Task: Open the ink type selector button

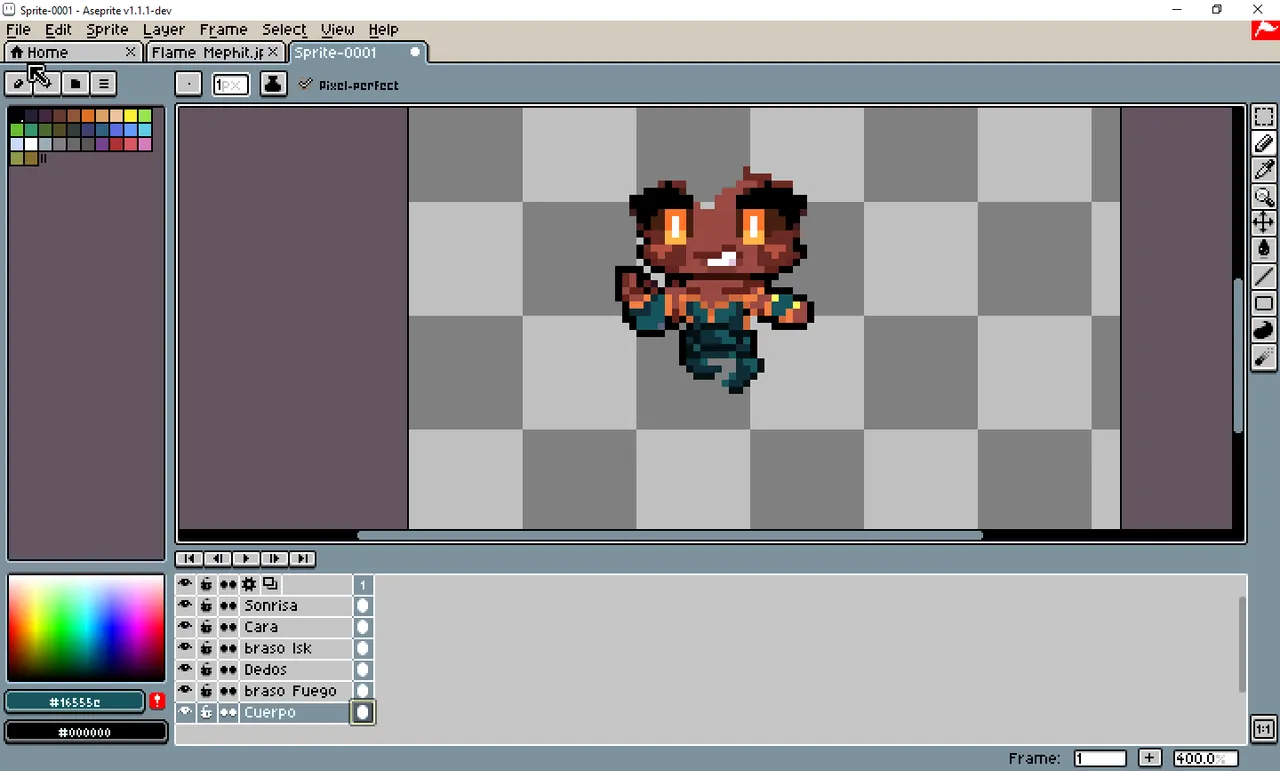Action: (x=273, y=84)
